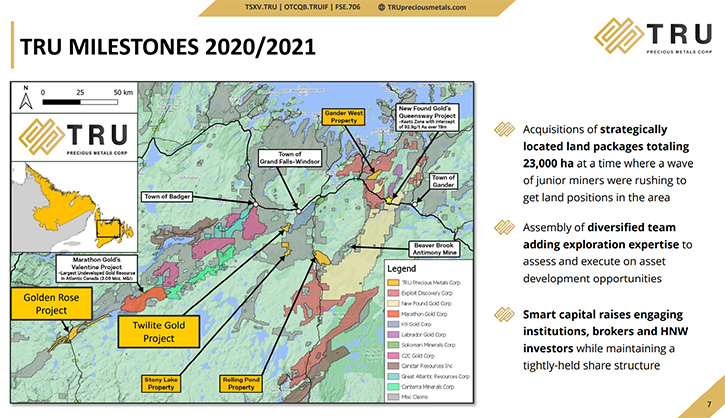Click the Newfoundland inset locator map
Viewport: 725px width, 418px height.
pyautogui.click(x=74, y=207)
